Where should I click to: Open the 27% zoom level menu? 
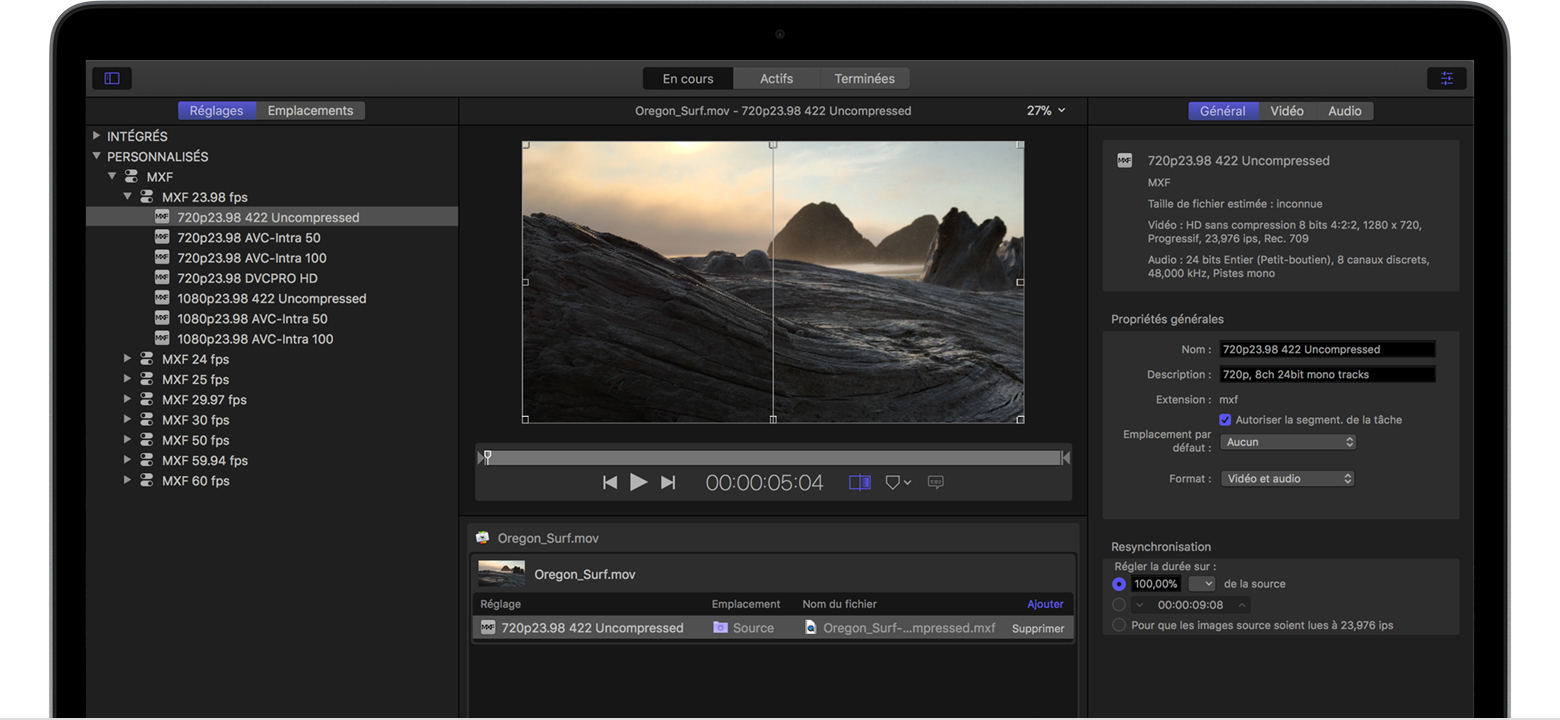[1045, 111]
